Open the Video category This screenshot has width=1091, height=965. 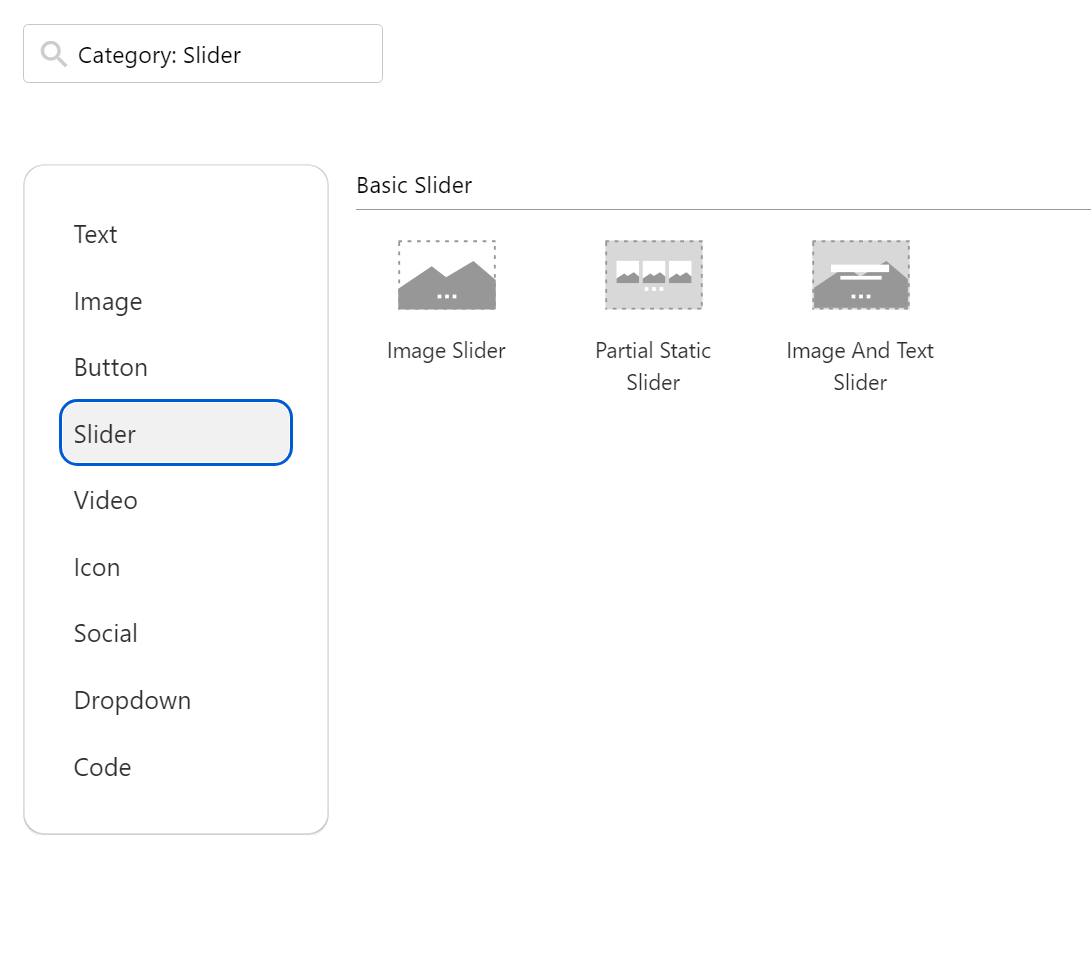106,501
